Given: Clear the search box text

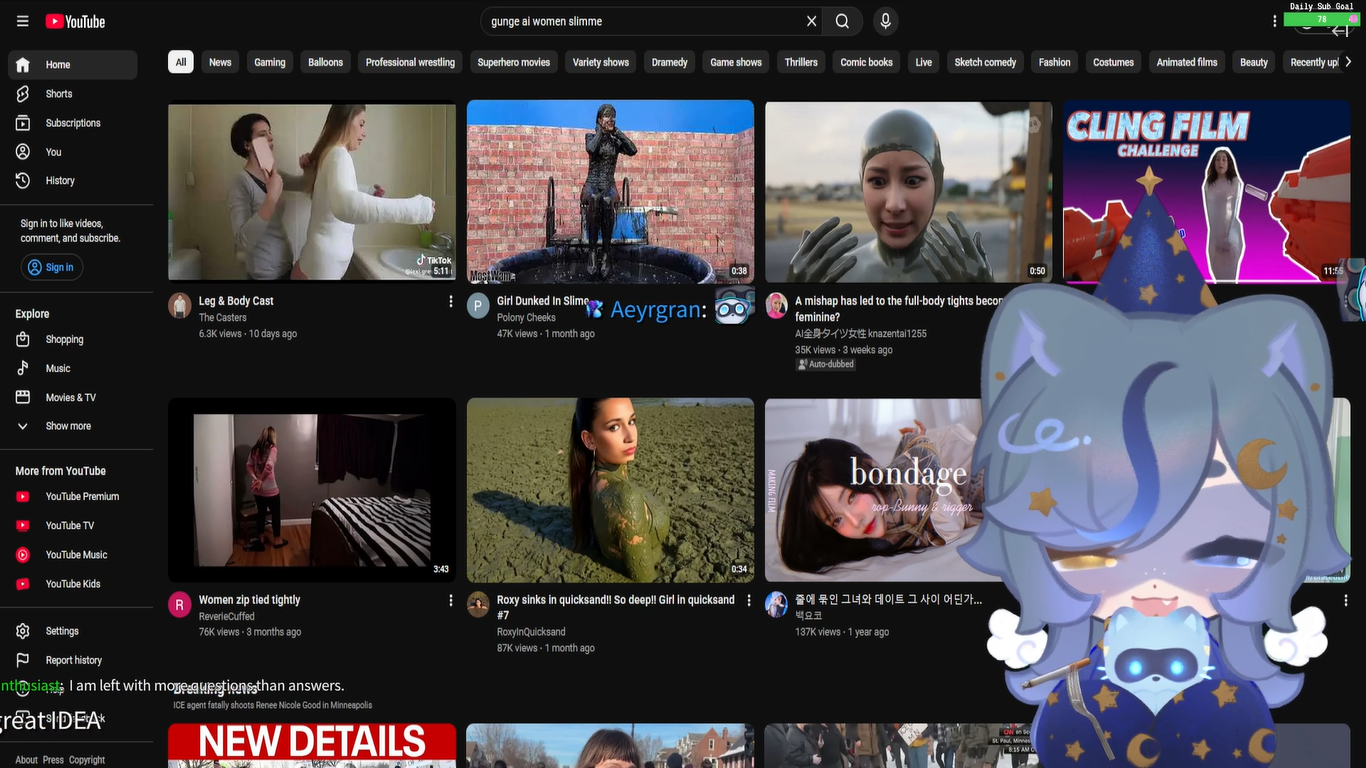Looking at the screenshot, I should coord(811,21).
